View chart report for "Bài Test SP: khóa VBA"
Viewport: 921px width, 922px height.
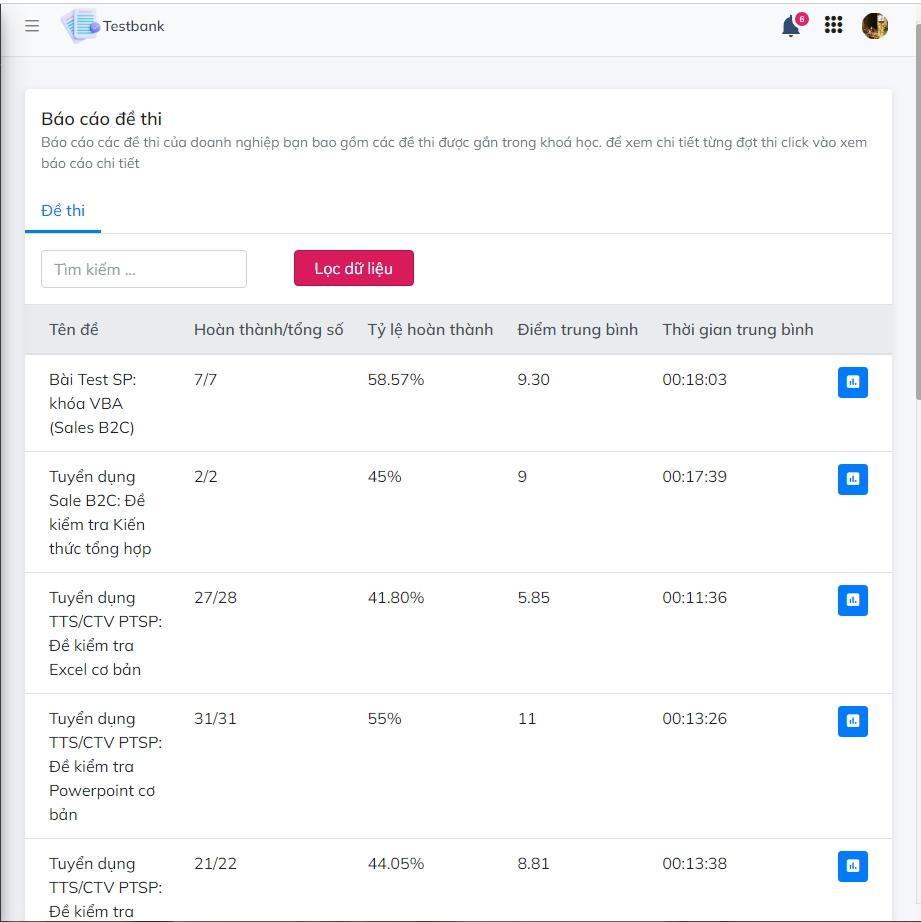click(x=852, y=382)
